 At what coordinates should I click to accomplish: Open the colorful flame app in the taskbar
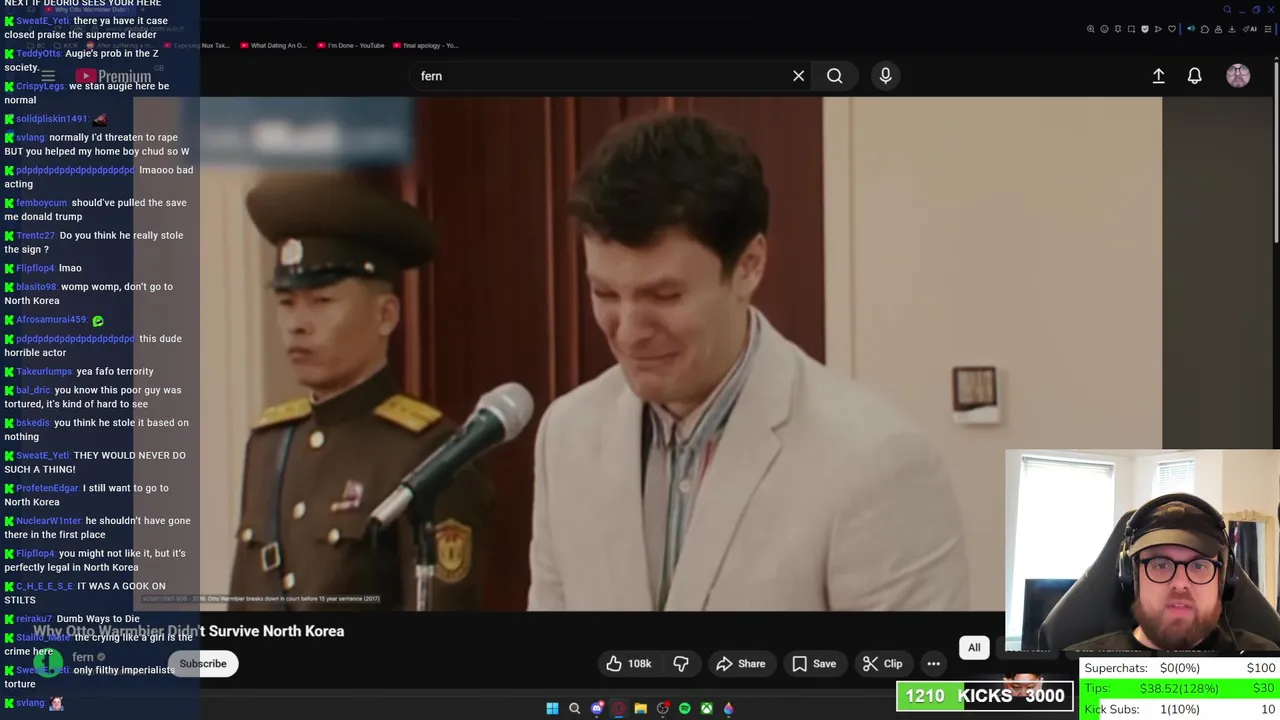point(729,708)
